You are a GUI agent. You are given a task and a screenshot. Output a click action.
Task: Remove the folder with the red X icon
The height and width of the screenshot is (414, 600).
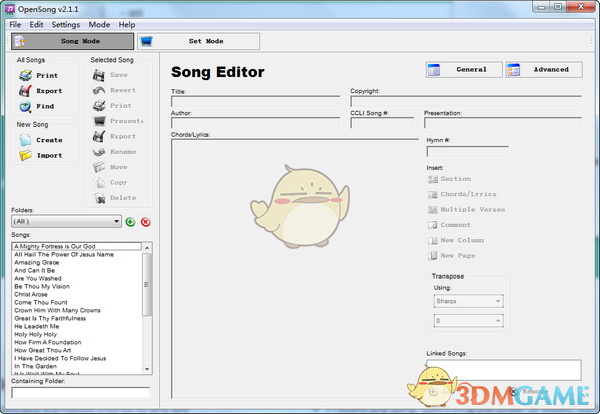(x=146, y=222)
